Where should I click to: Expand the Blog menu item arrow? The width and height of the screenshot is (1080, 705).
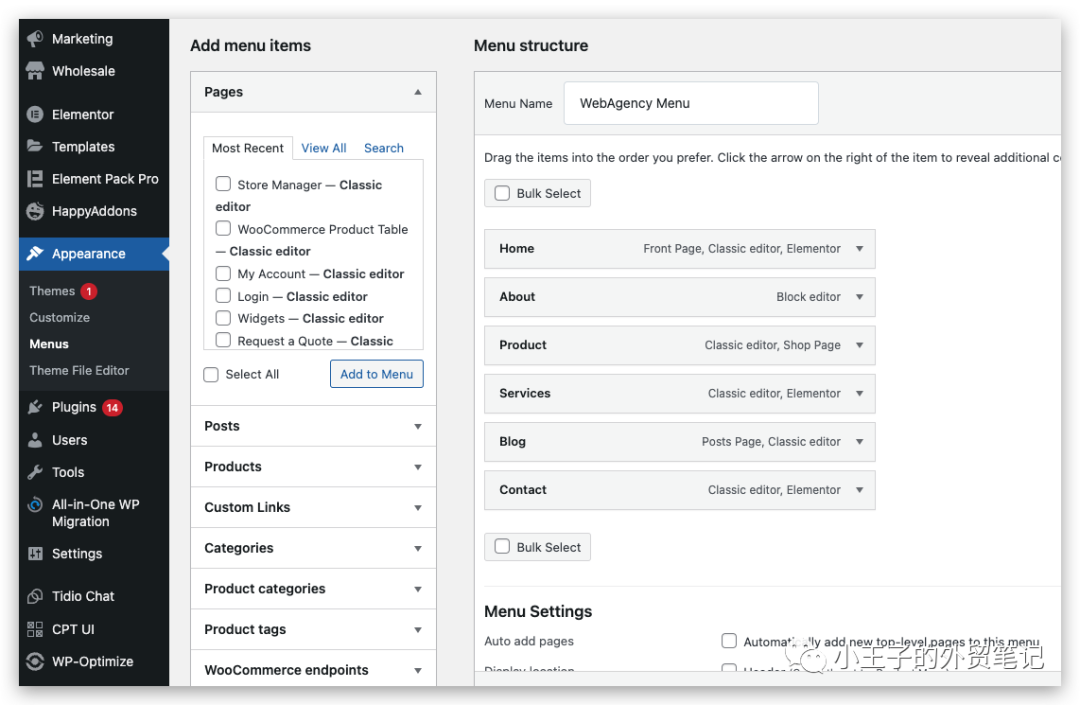[x=860, y=441]
